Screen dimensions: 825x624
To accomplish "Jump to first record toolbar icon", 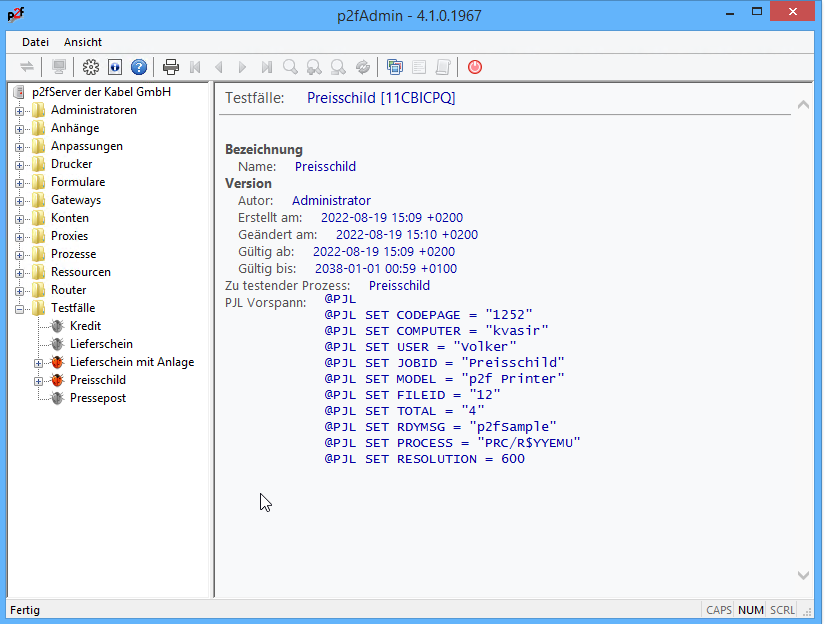I will (x=195, y=67).
